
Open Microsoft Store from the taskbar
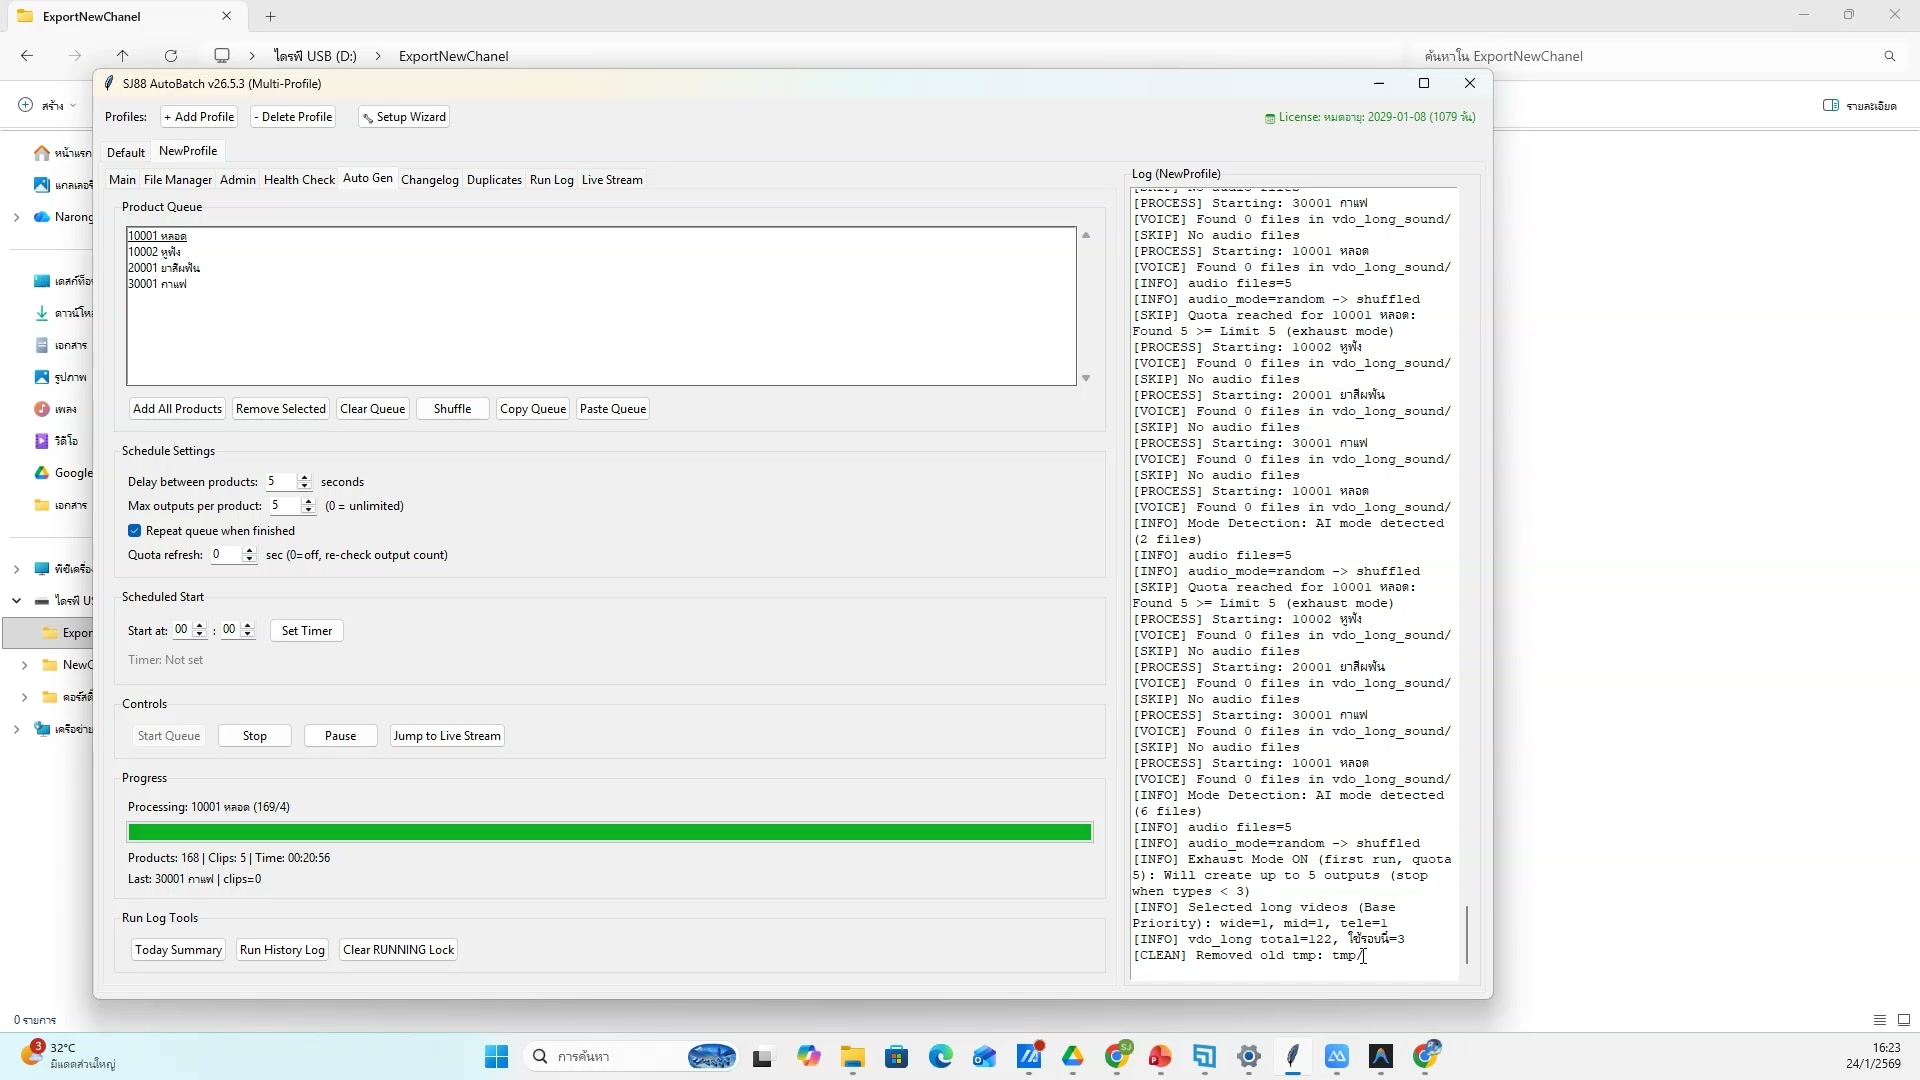point(896,1056)
